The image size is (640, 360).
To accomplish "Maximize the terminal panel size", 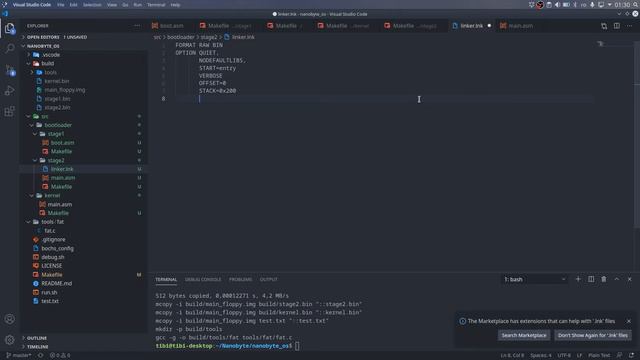I will click(617, 279).
